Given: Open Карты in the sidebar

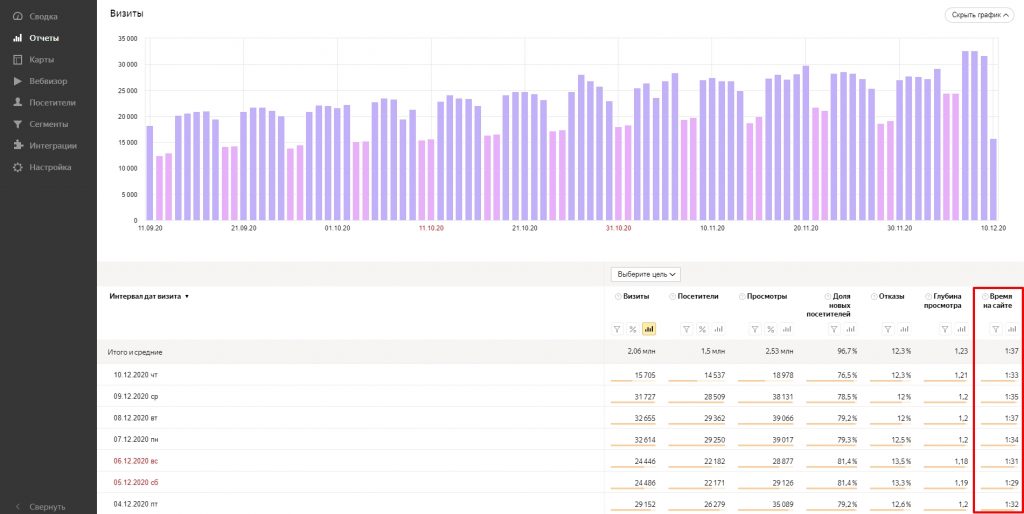Looking at the screenshot, I should 41,60.
